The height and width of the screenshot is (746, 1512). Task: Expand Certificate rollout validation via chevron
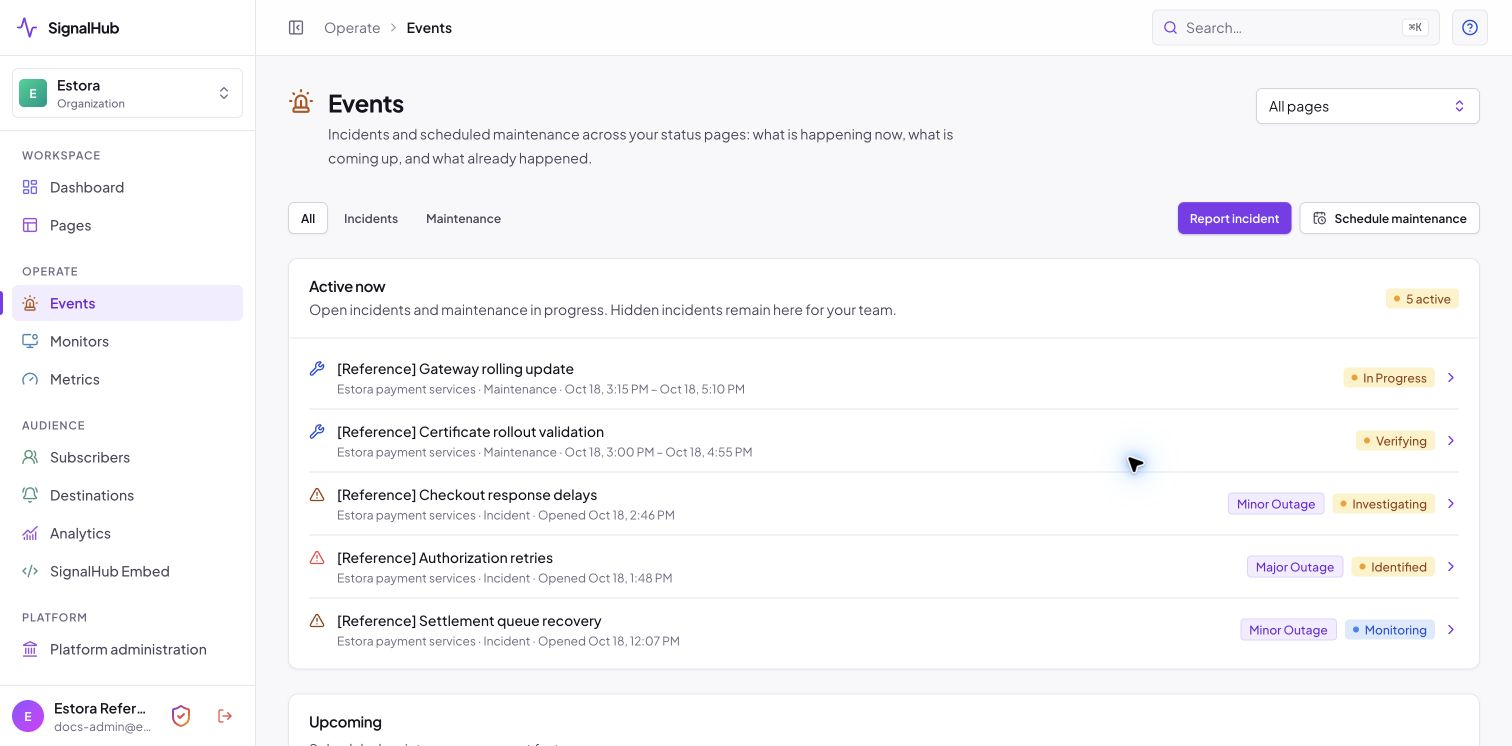[1451, 441]
